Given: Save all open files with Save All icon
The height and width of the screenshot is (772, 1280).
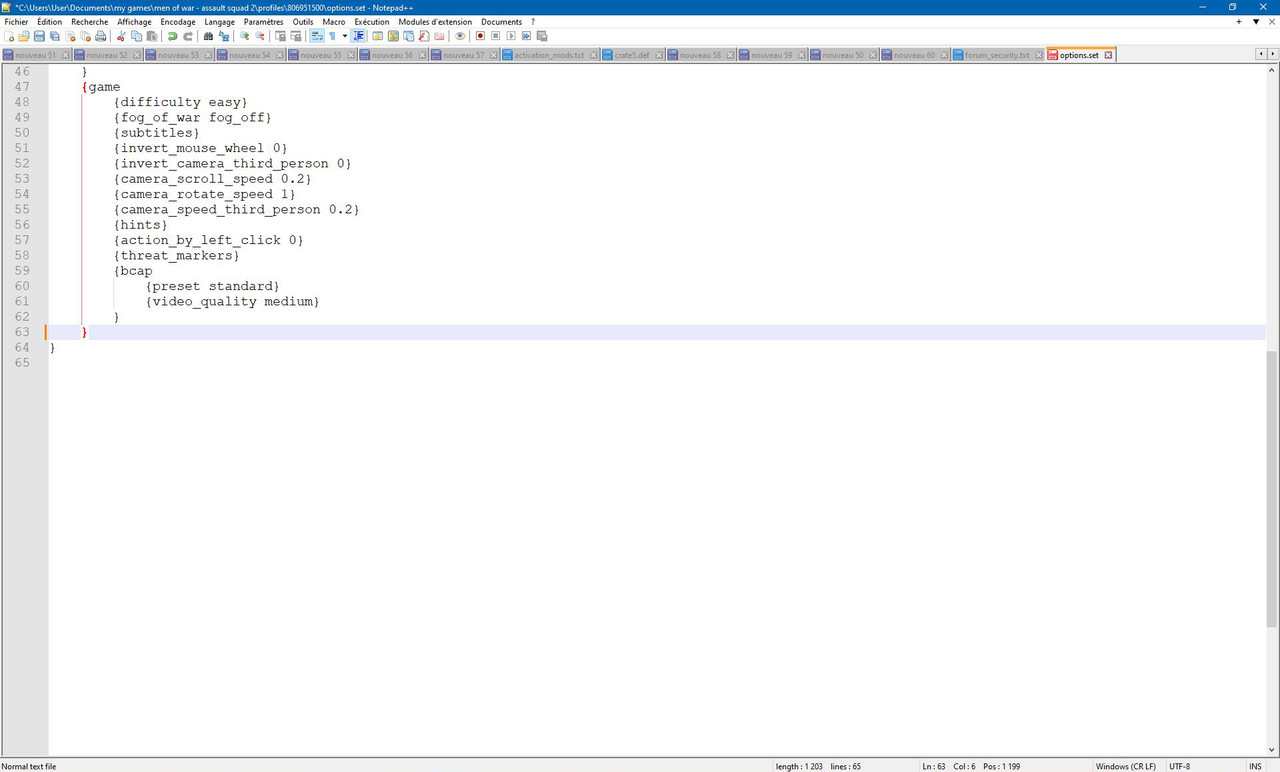Looking at the screenshot, I should [x=55, y=36].
